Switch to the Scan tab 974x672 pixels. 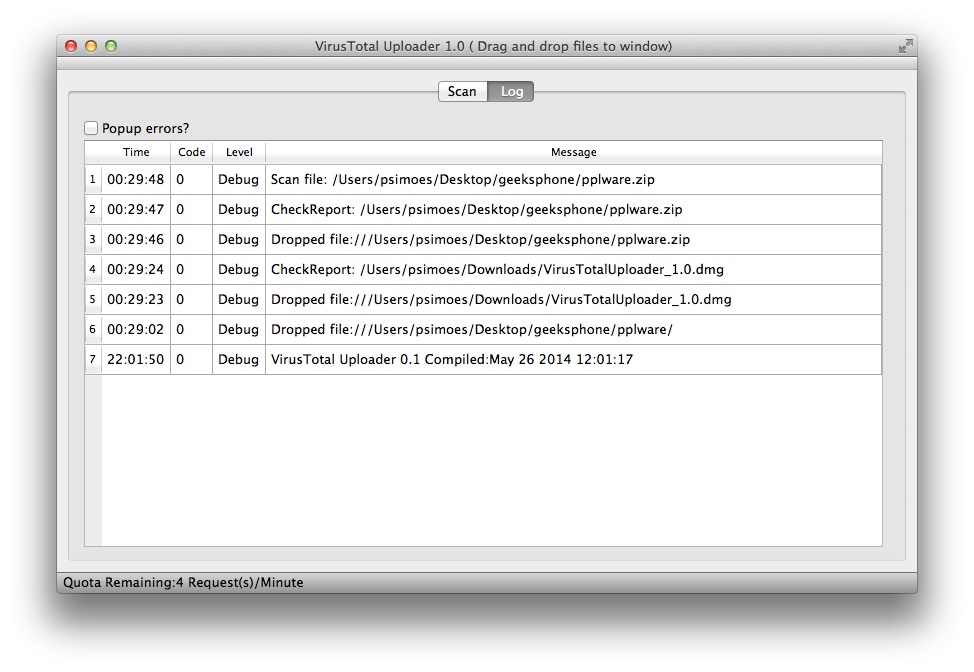462,91
